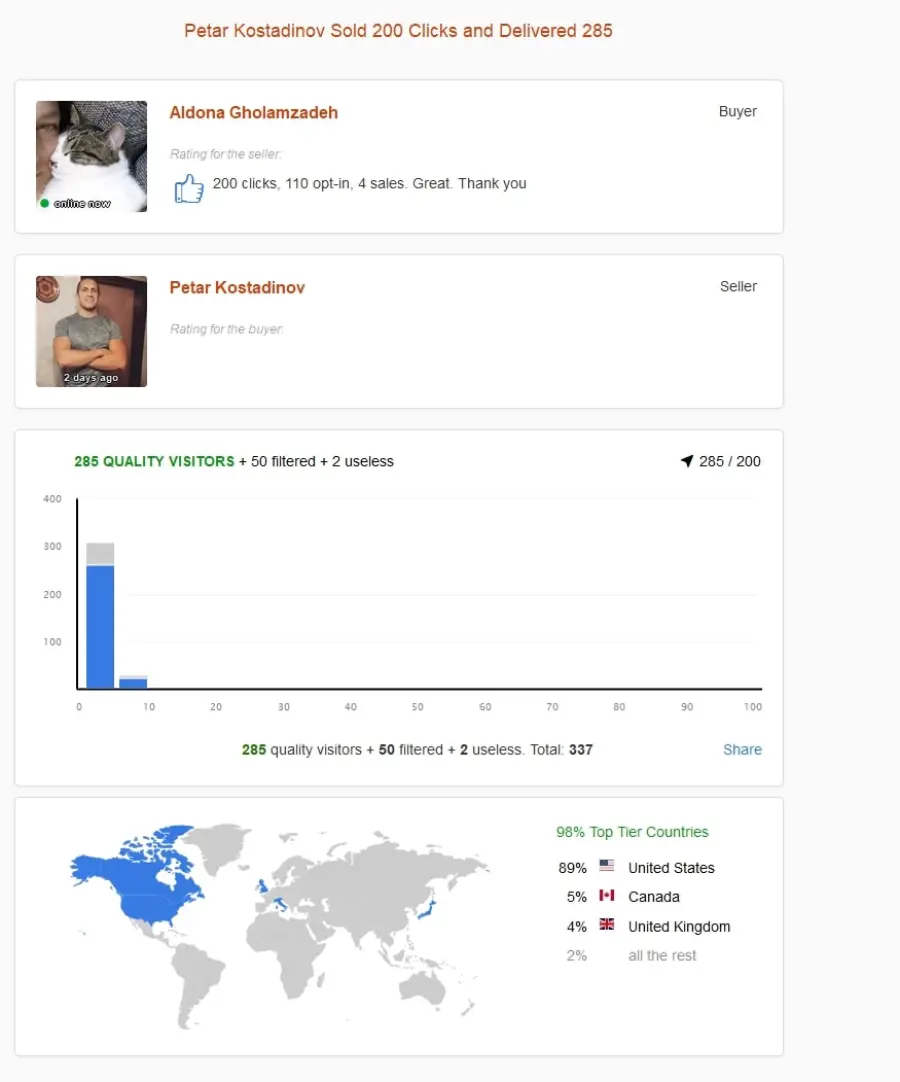This screenshot has width=900, height=1082.
Task: Click the thumbs-up rating icon
Action: tap(188, 188)
